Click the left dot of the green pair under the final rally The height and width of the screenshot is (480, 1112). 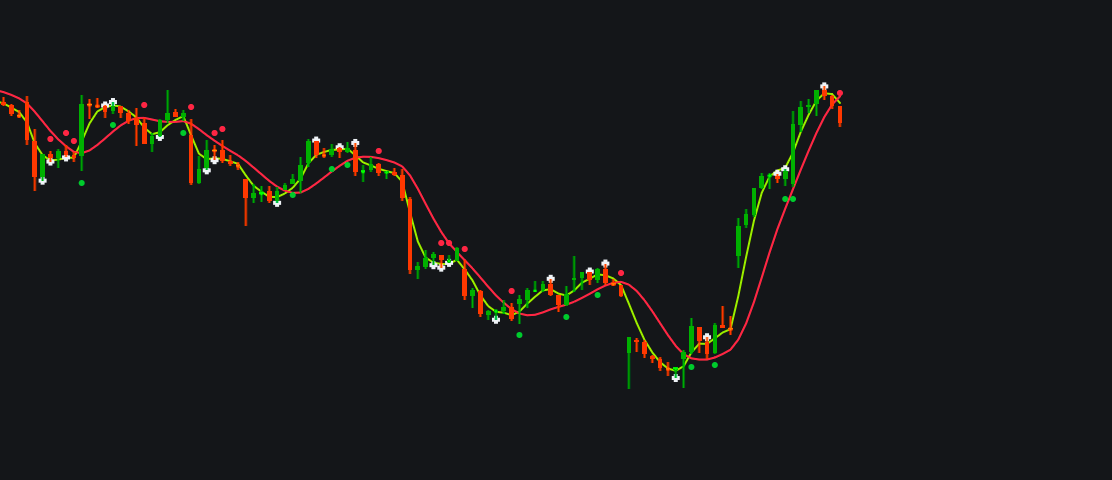point(785,199)
